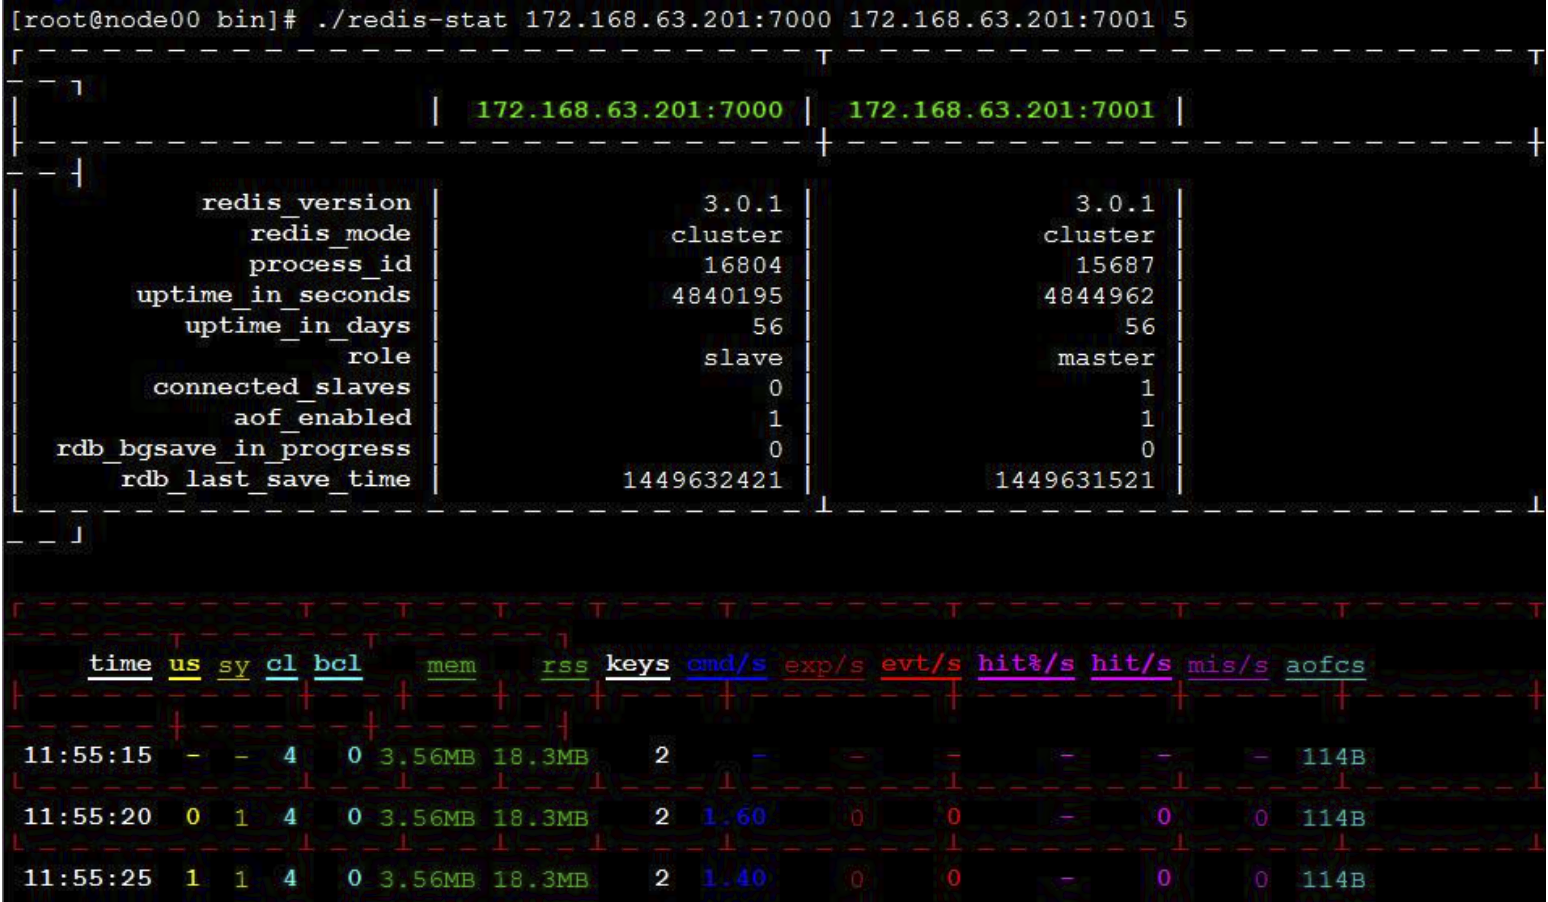Click the red evt/s column header
Image resolution: width=1548 pixels, height=902 pixels.
click(x=921, y=665)
